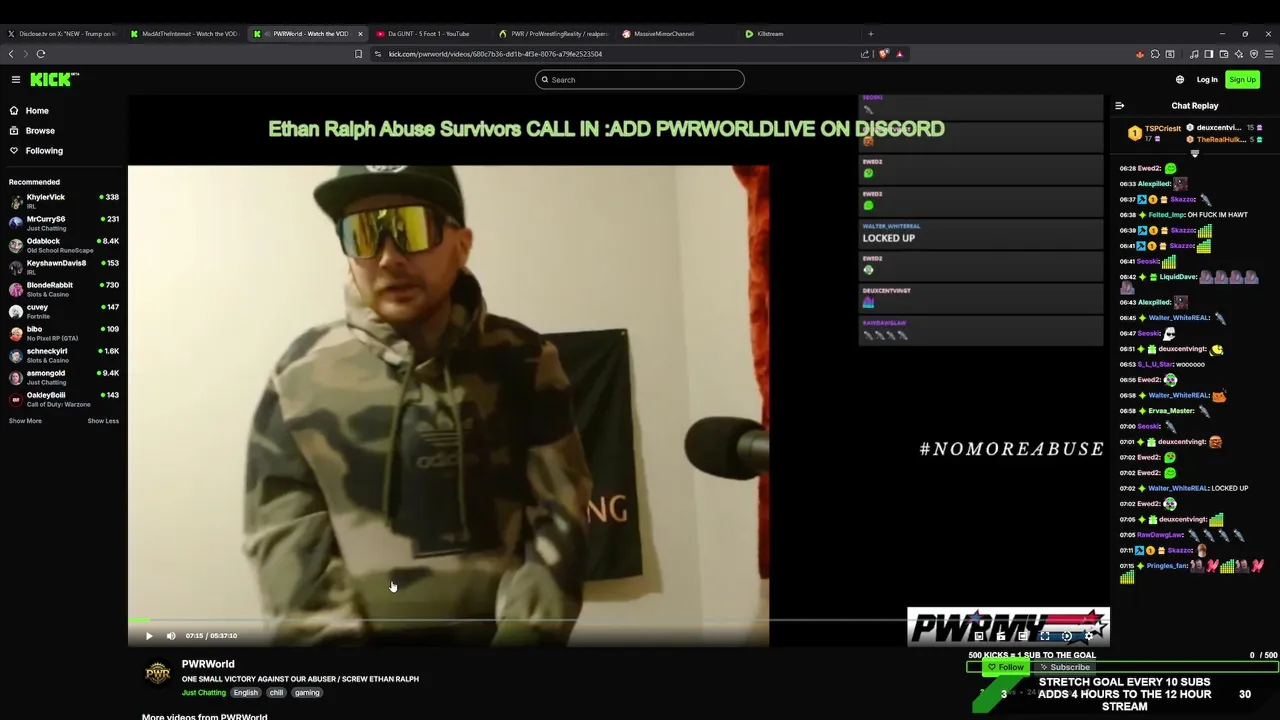Open the media playlist music icon
The width and height of the screenshot is (1280, 720).
click(x=1194, y=54)
